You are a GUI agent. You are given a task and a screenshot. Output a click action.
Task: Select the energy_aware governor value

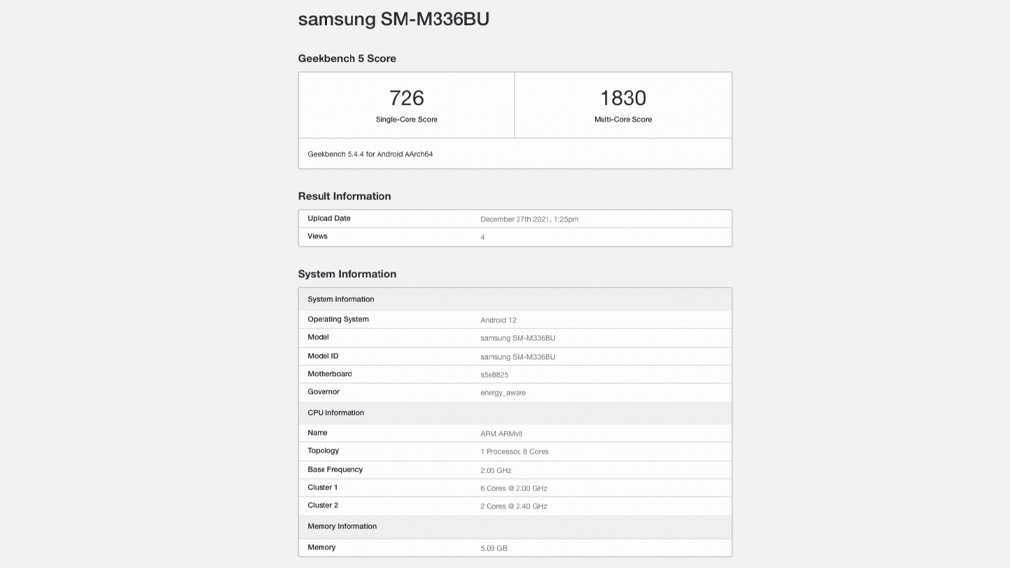[502, 393]
